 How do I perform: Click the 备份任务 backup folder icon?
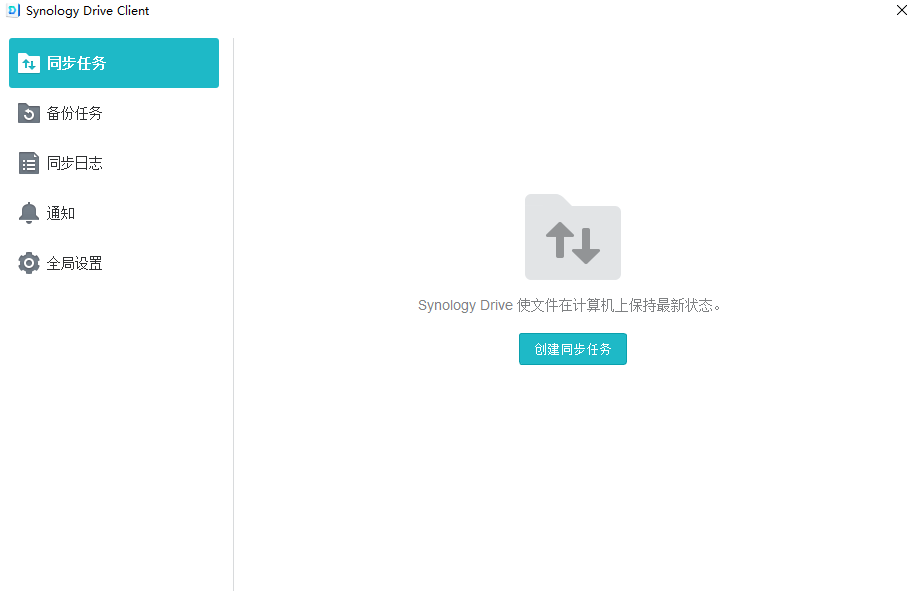point(28,113)
